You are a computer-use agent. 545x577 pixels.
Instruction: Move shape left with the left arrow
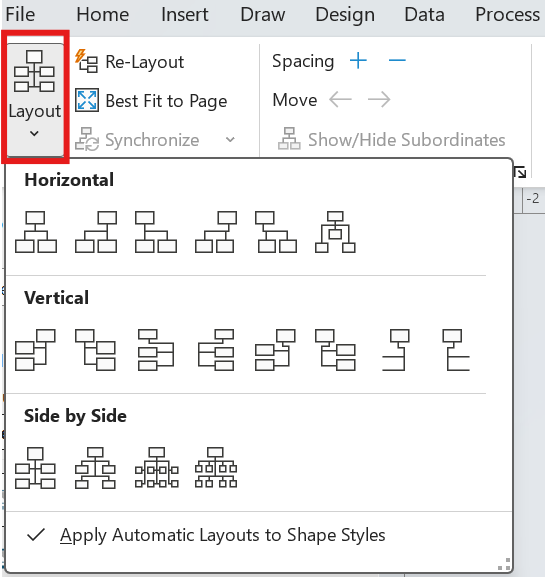[340, 99]
